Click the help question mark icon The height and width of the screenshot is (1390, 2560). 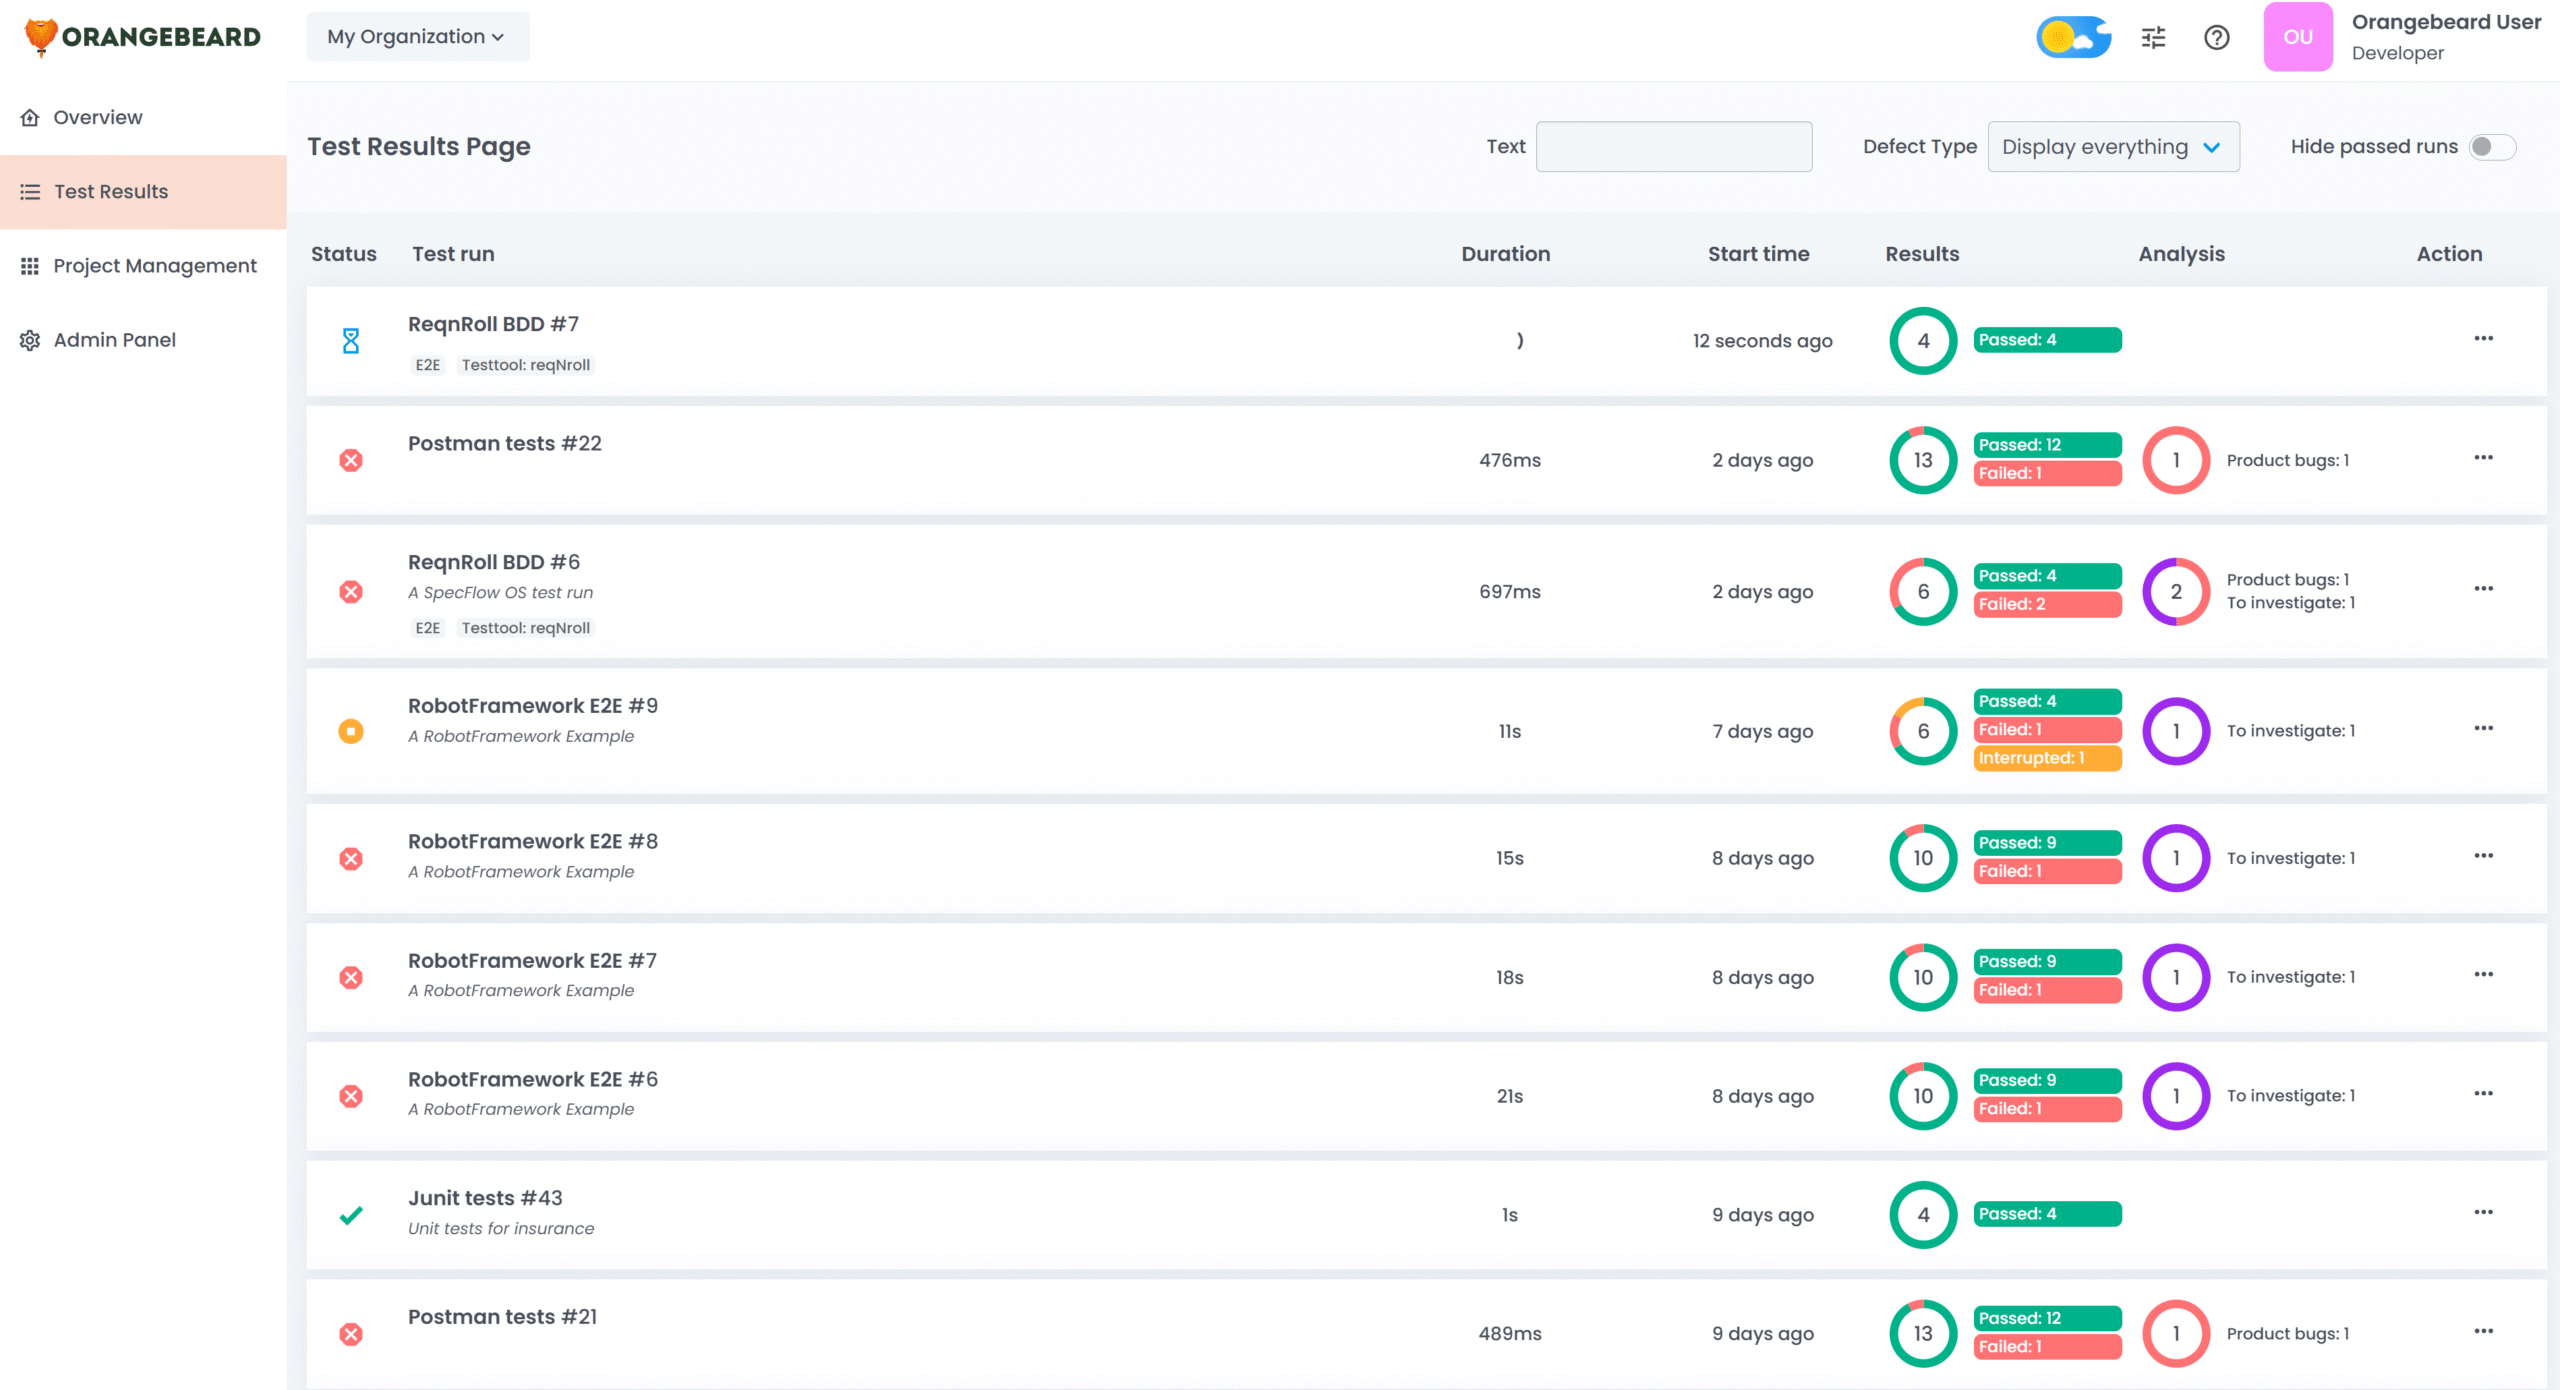point(2216,38)
